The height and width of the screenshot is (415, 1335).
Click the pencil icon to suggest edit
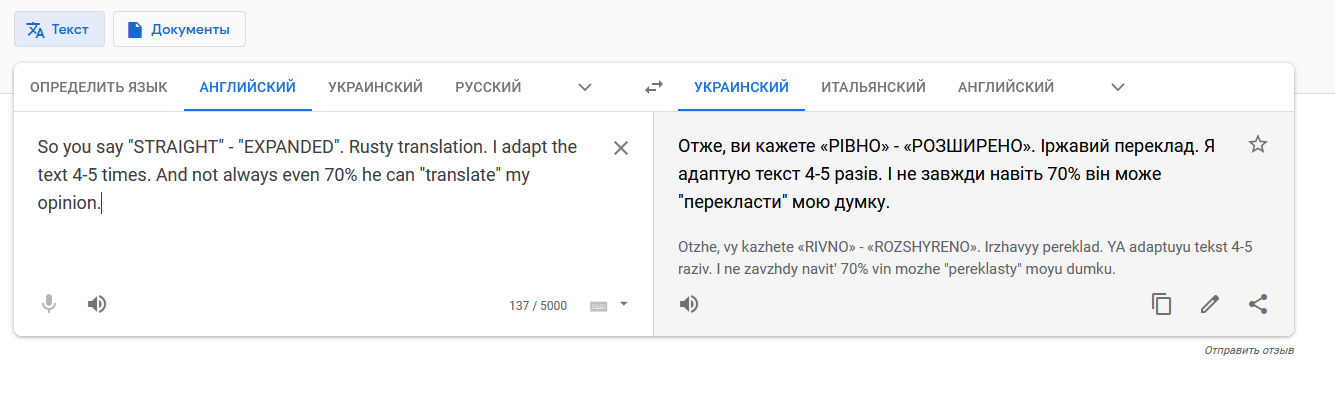1210,304
